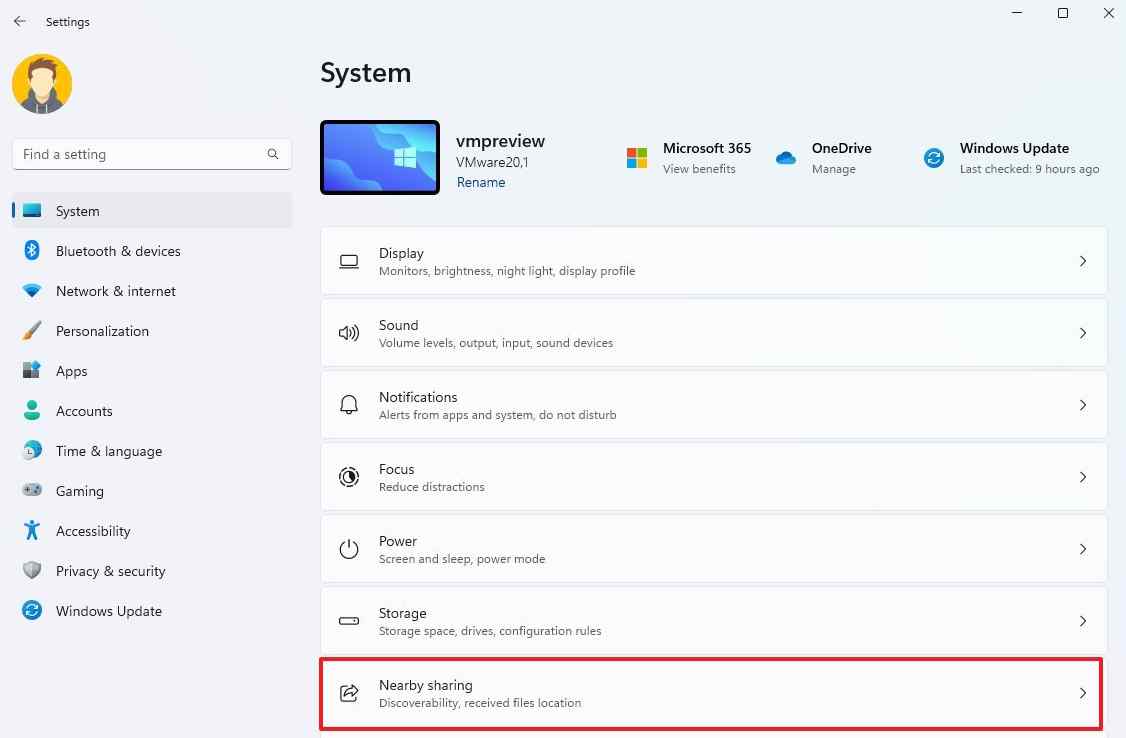The width and height of the screenshot is (1126, 738).
Task: Open the View benefits link
Action: pos(700,169)
